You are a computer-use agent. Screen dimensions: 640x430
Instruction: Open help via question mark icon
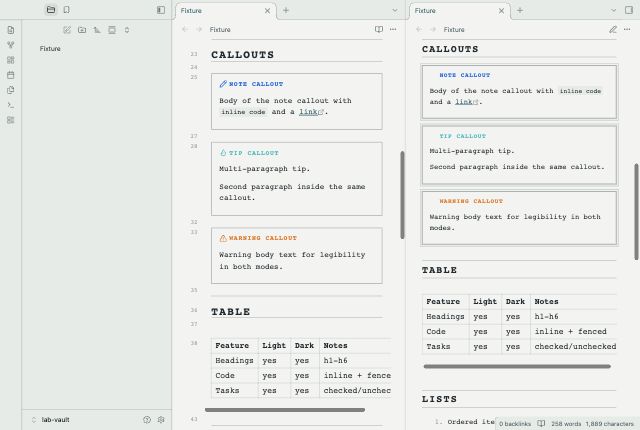(x=147, y=420)
